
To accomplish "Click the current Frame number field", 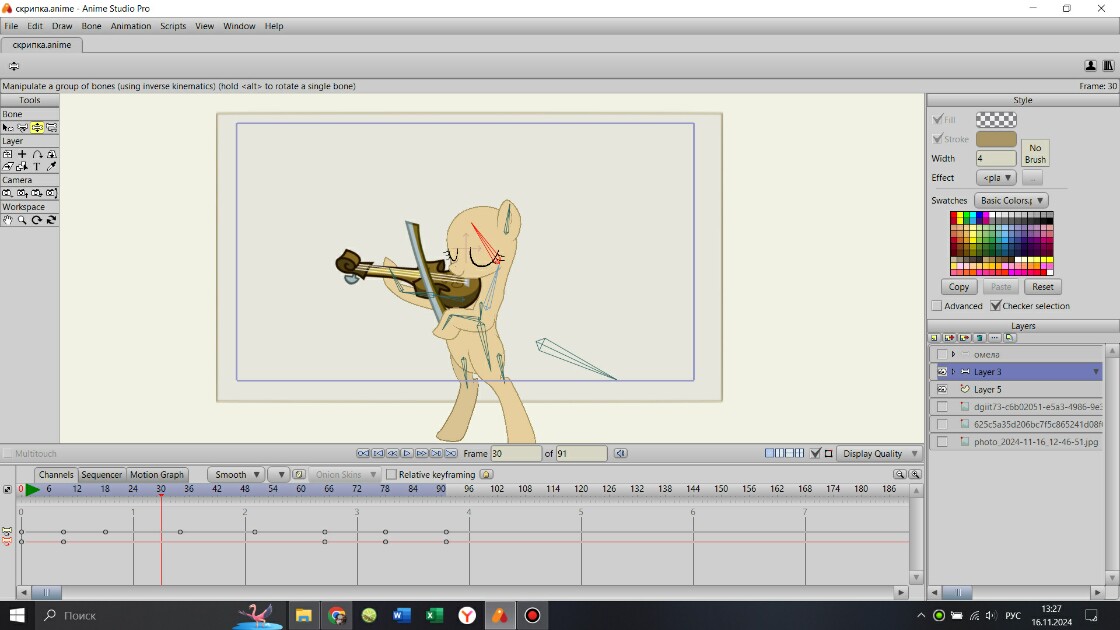I will 516,454.
